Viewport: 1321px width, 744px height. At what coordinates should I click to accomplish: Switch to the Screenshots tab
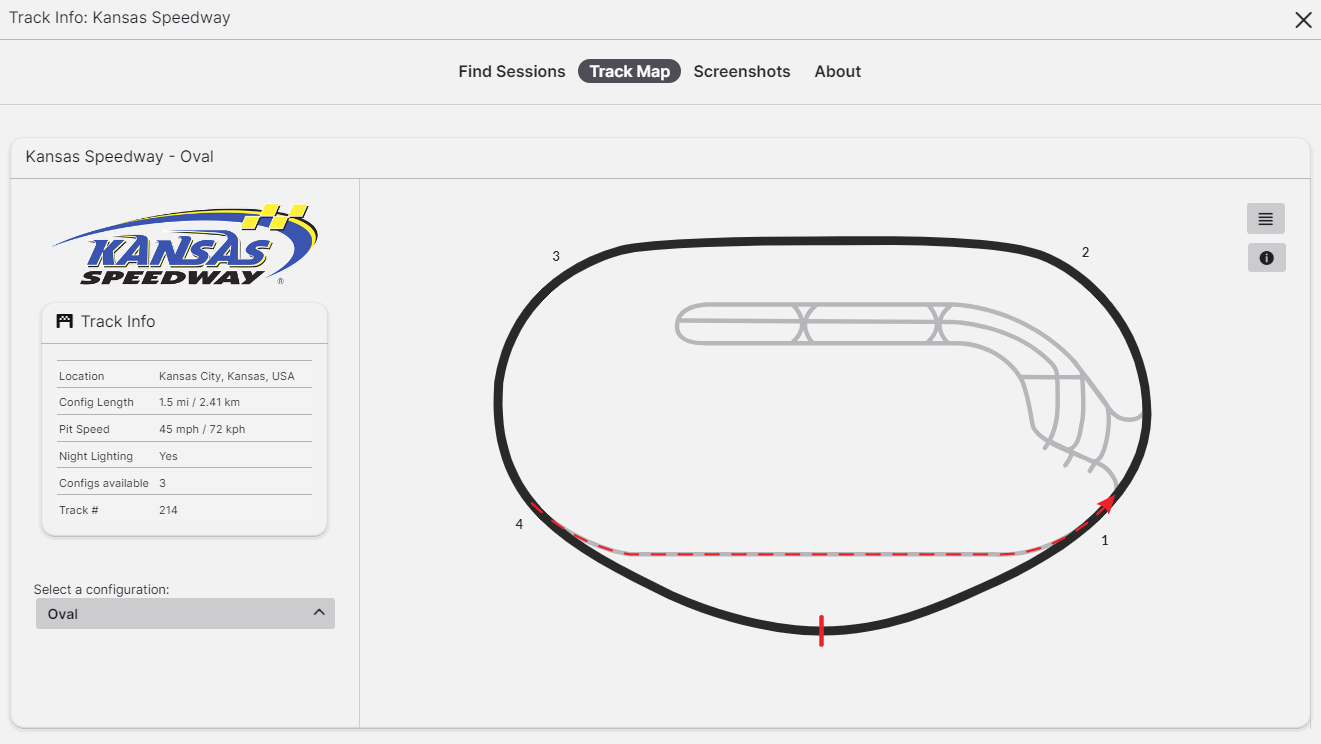[x=742, y=71]
